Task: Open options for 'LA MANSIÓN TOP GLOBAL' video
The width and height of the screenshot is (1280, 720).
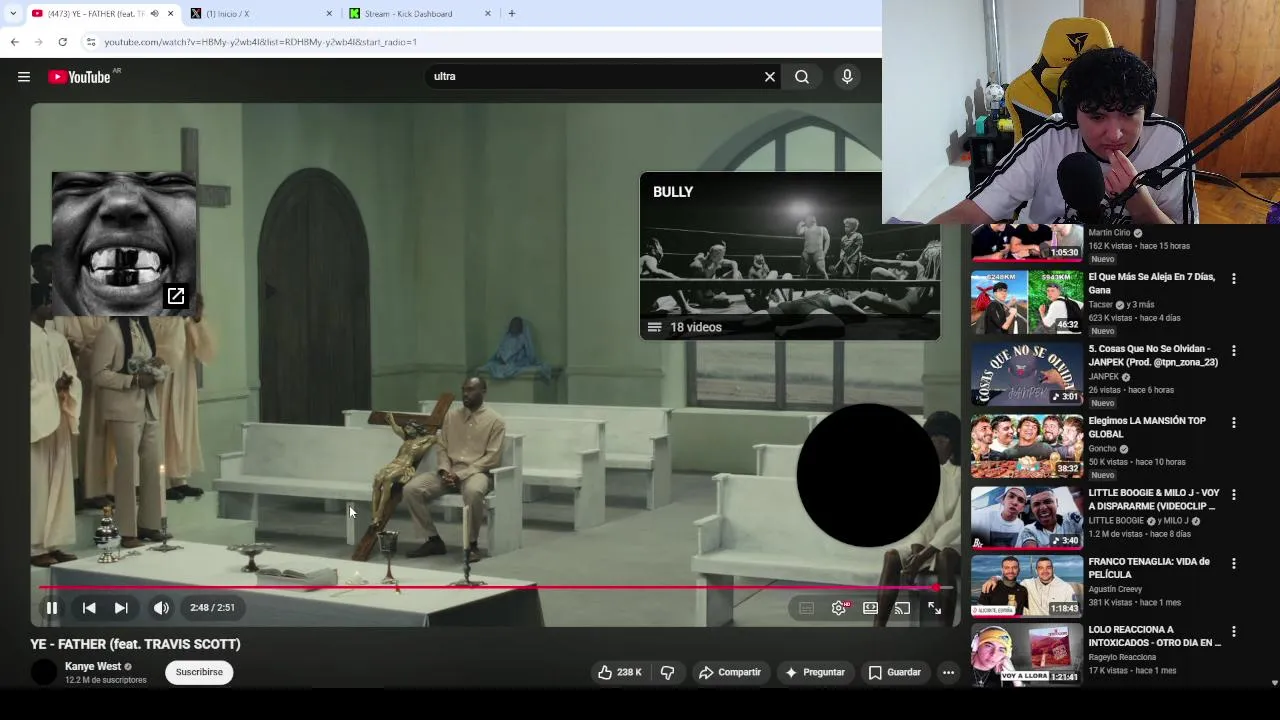Action: (x=1234, y=423)
